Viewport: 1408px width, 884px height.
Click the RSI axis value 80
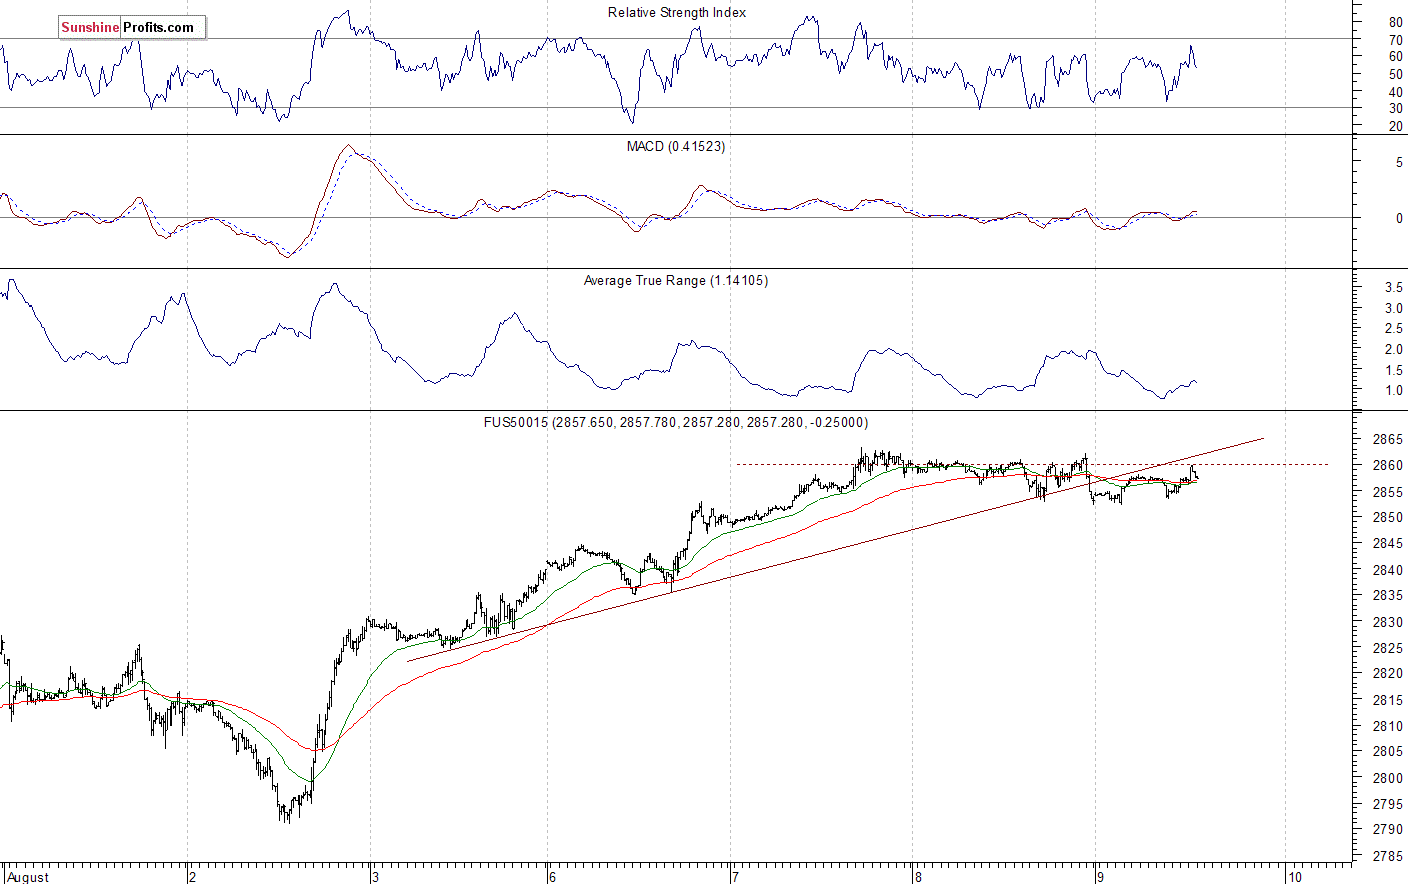[1395, 22]
